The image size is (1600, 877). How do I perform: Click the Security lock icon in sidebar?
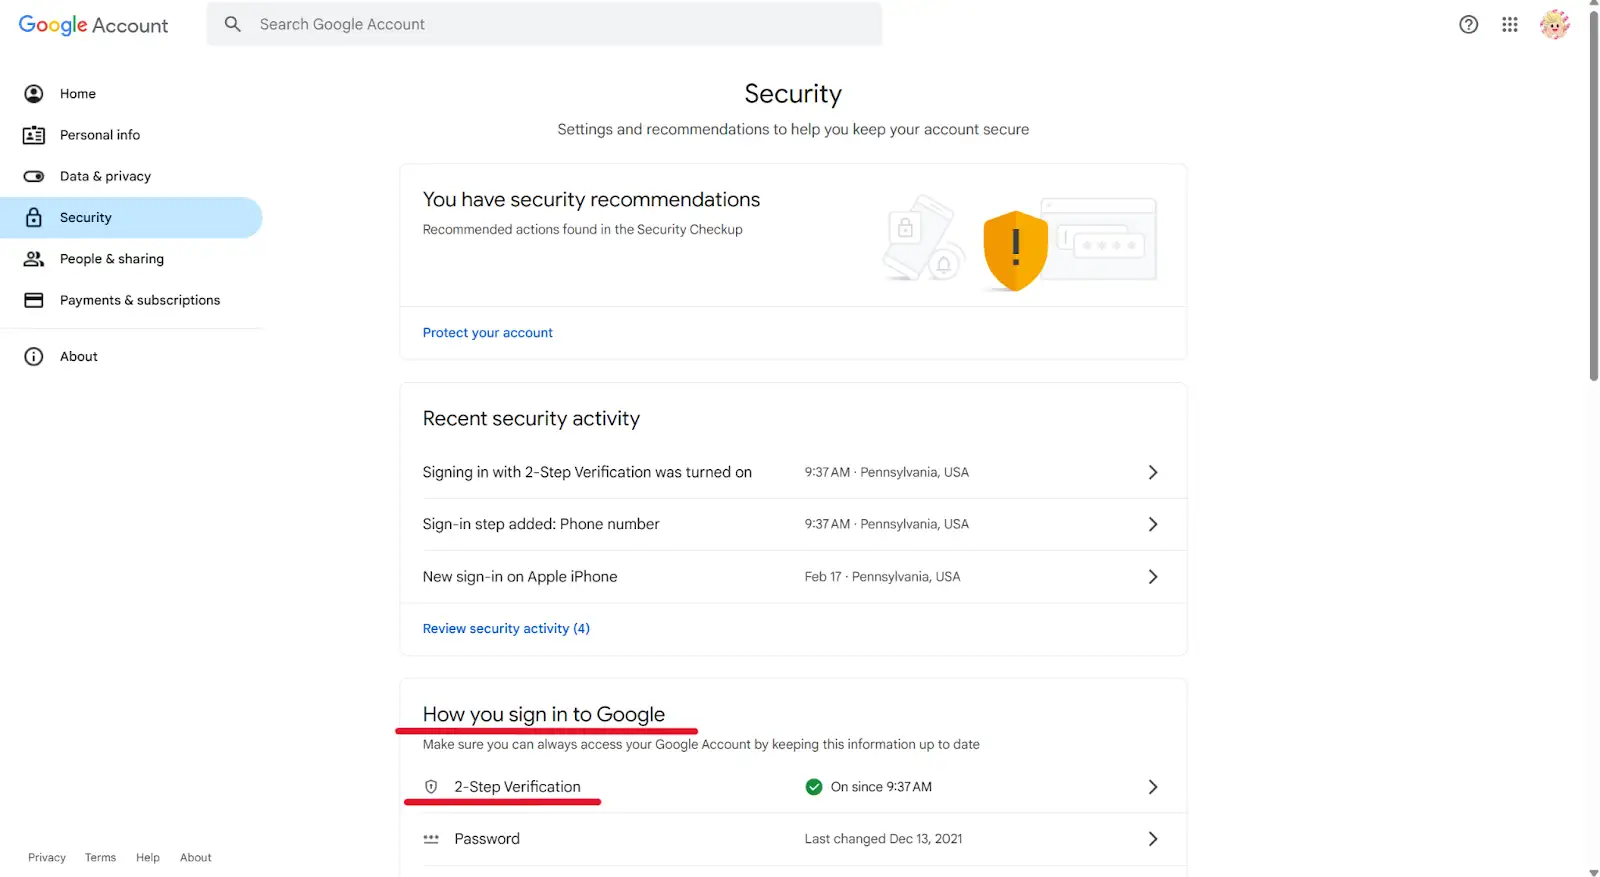point(34,217)
